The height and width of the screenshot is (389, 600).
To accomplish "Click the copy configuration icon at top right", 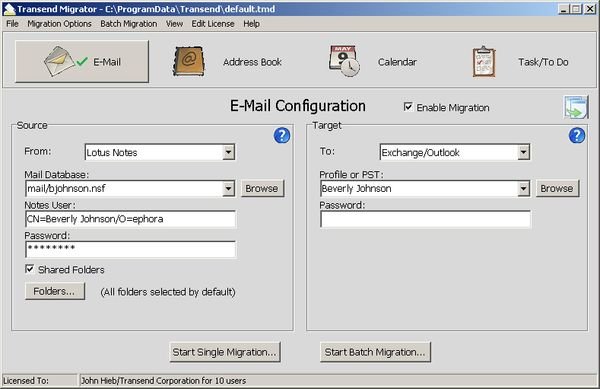I will (576, 107).
